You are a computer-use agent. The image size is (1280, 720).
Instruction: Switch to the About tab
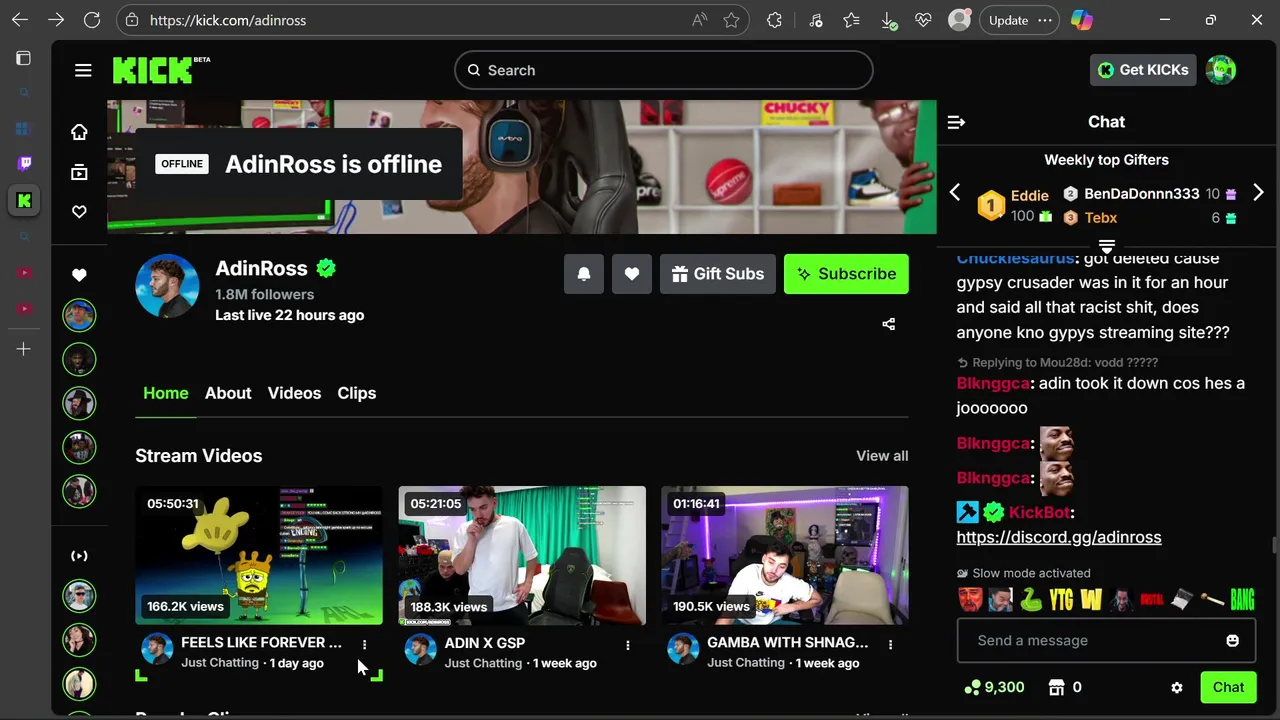coord(228,393)
